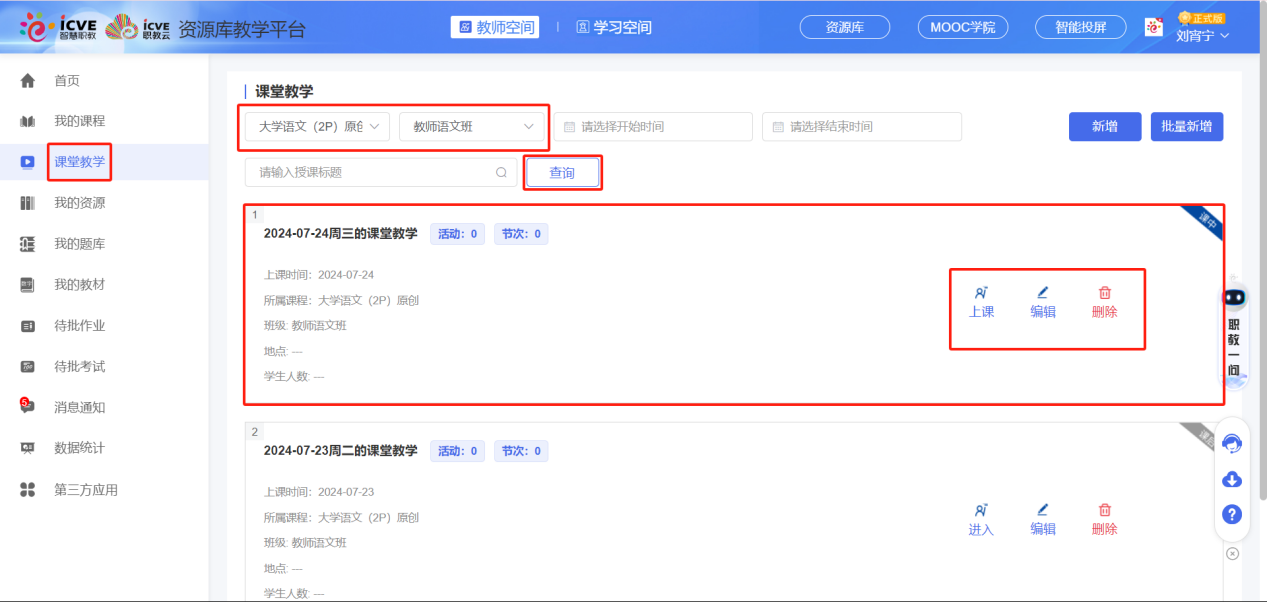The width and height of the screenshot is (1267, 602).
Task: Open the question-mark help icon
Action: coord(1231,514)
